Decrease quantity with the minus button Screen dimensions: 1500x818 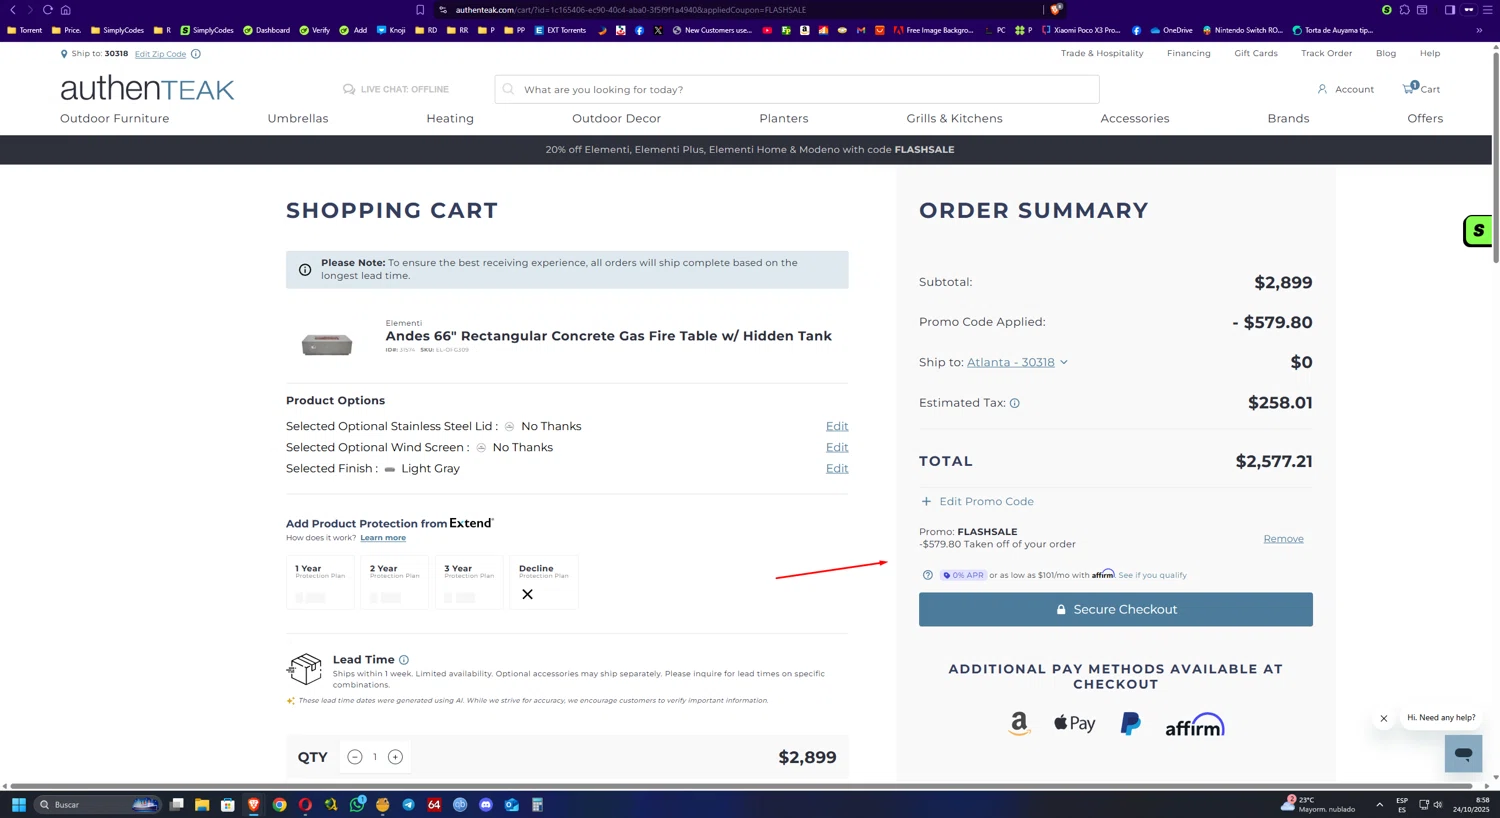[355, 757]
